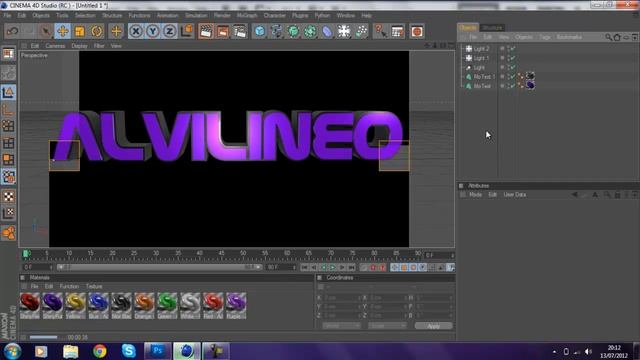Image resolution: width=640 pixels, height=360 pixels.
Task: Open Attributes panel Mode menu
Action: pos(476,195)
